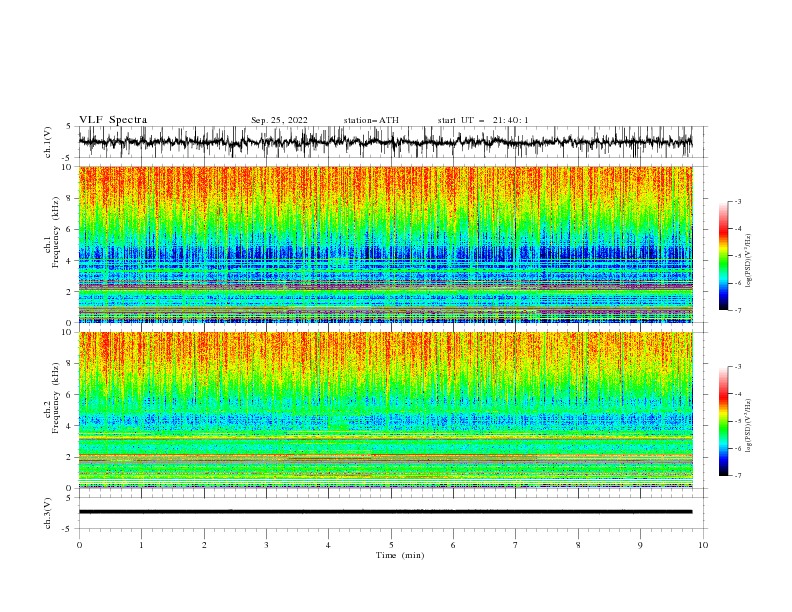
Task: Click the time axis tick label "8"
Action: click(x=578, y=545)
